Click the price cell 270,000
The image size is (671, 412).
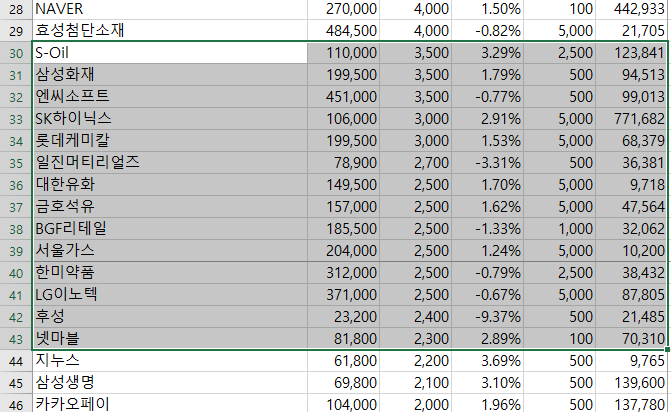(x=343, y=9)
